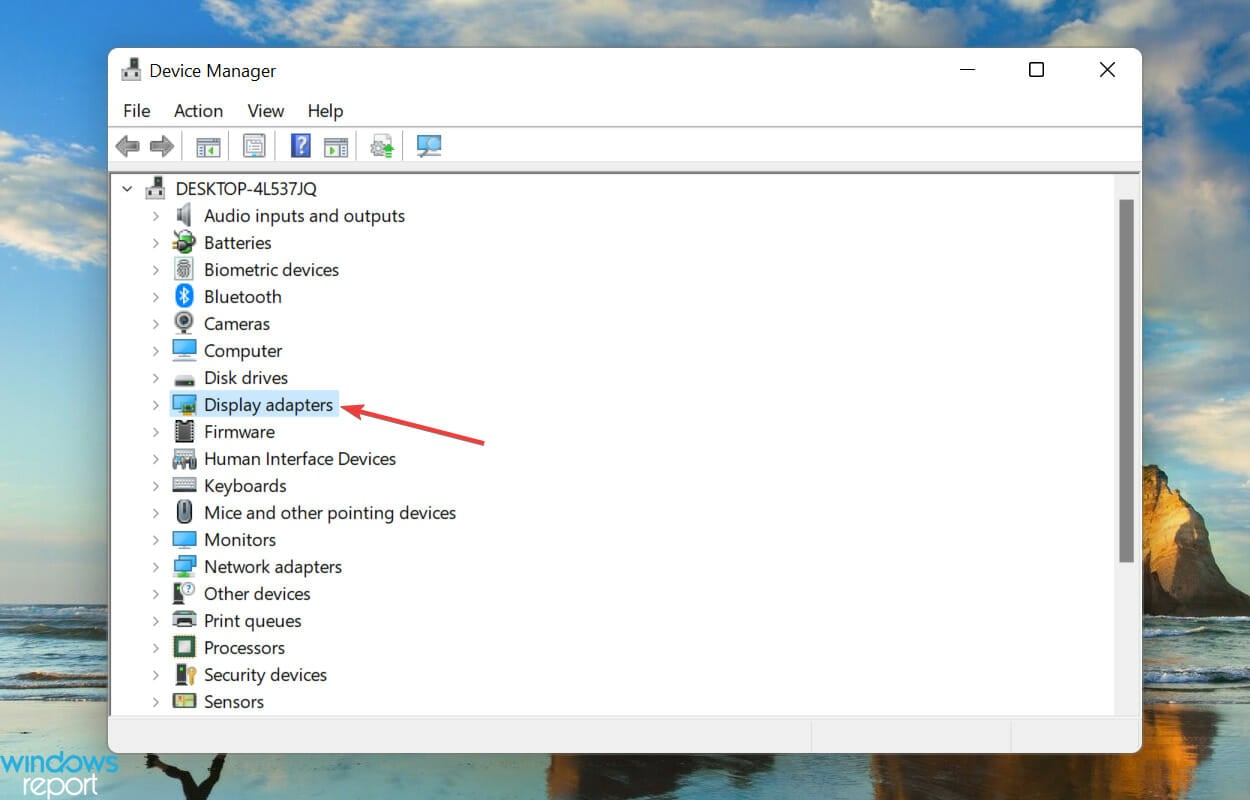This screenshot has height=800, width=1250.
Task: Click Show/Hide Console Tree toolbar icon
Action: point(208,147)
